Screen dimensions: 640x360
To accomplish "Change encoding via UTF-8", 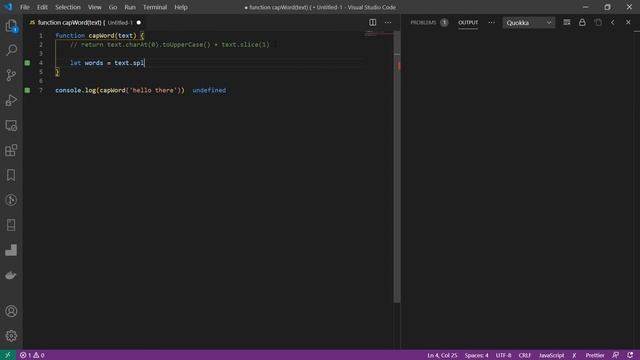I will coord(503,355).
